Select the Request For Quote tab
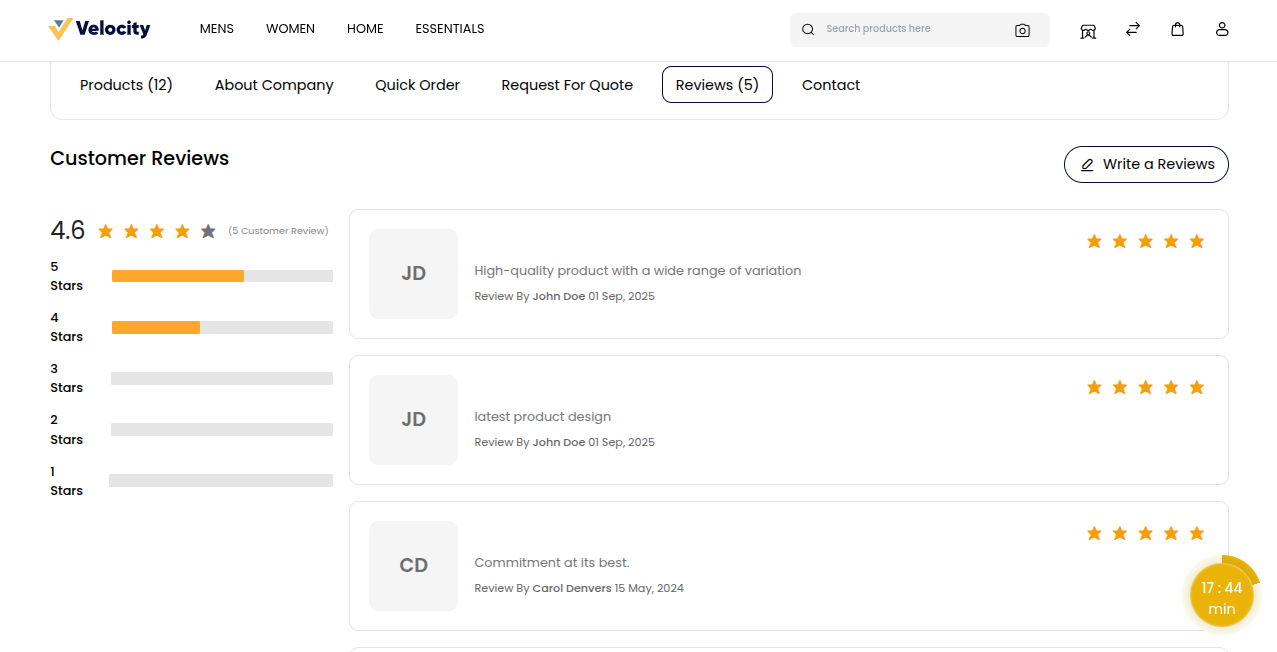1277x652 pixels. pyautogui.click(x=567, y=85)
